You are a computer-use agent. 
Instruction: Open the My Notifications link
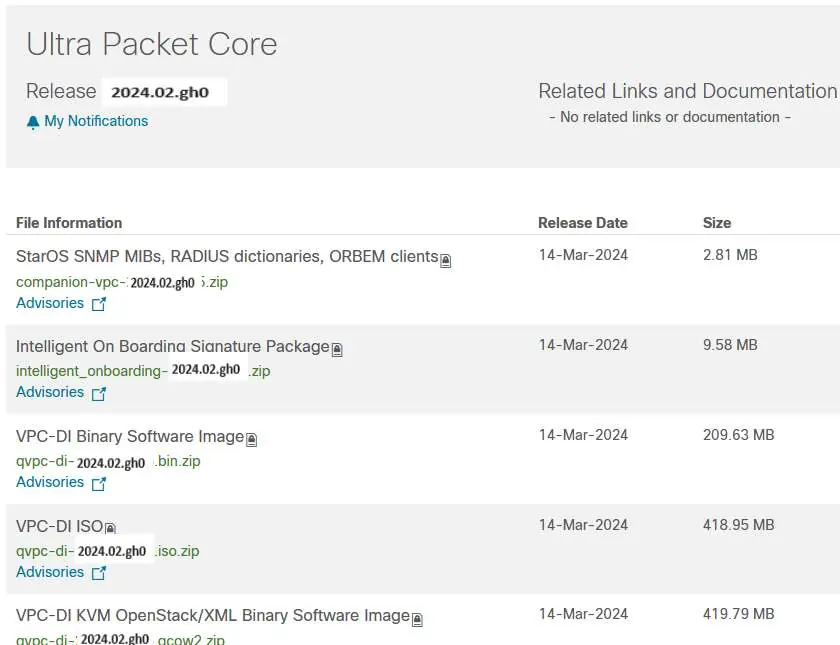coord(96,121)
